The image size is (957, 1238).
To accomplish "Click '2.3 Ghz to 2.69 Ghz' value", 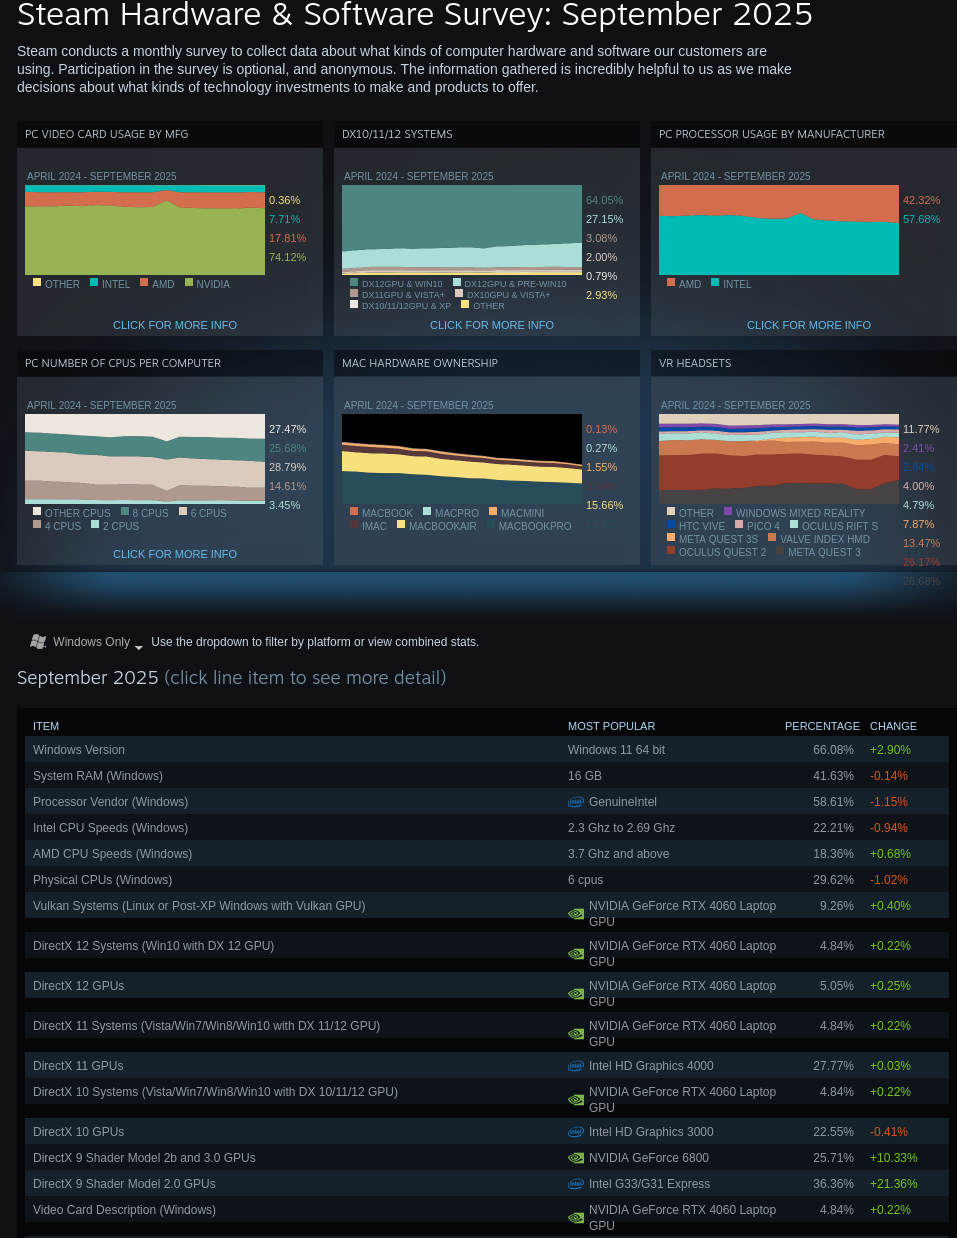I will [621, 828].
